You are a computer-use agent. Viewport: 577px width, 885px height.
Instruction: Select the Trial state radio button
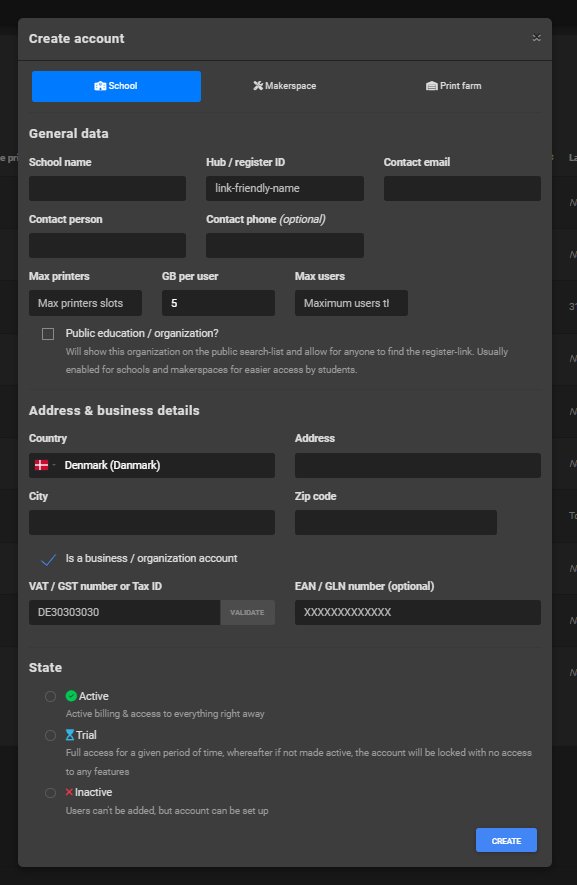pos(50,735)
